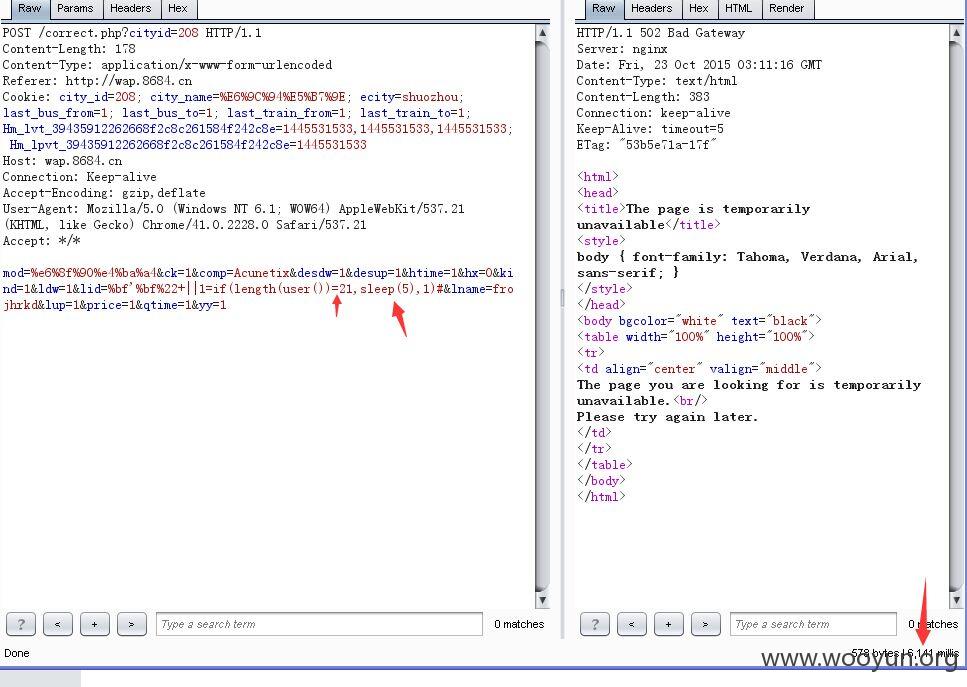Click the request pane scrollbar down arrow

542,600
